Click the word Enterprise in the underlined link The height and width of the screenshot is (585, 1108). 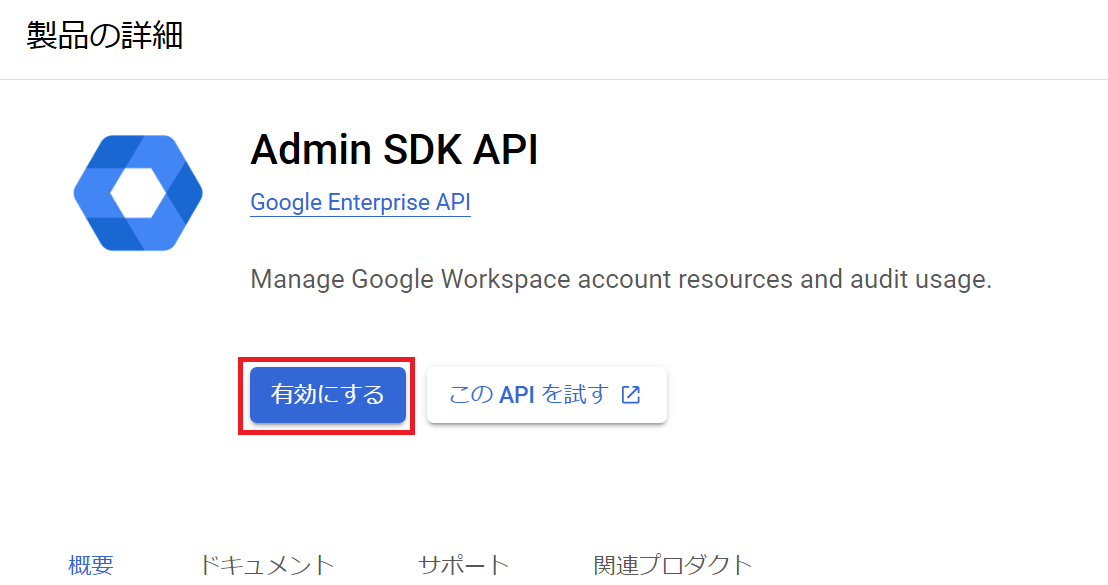tap(378, 202)
